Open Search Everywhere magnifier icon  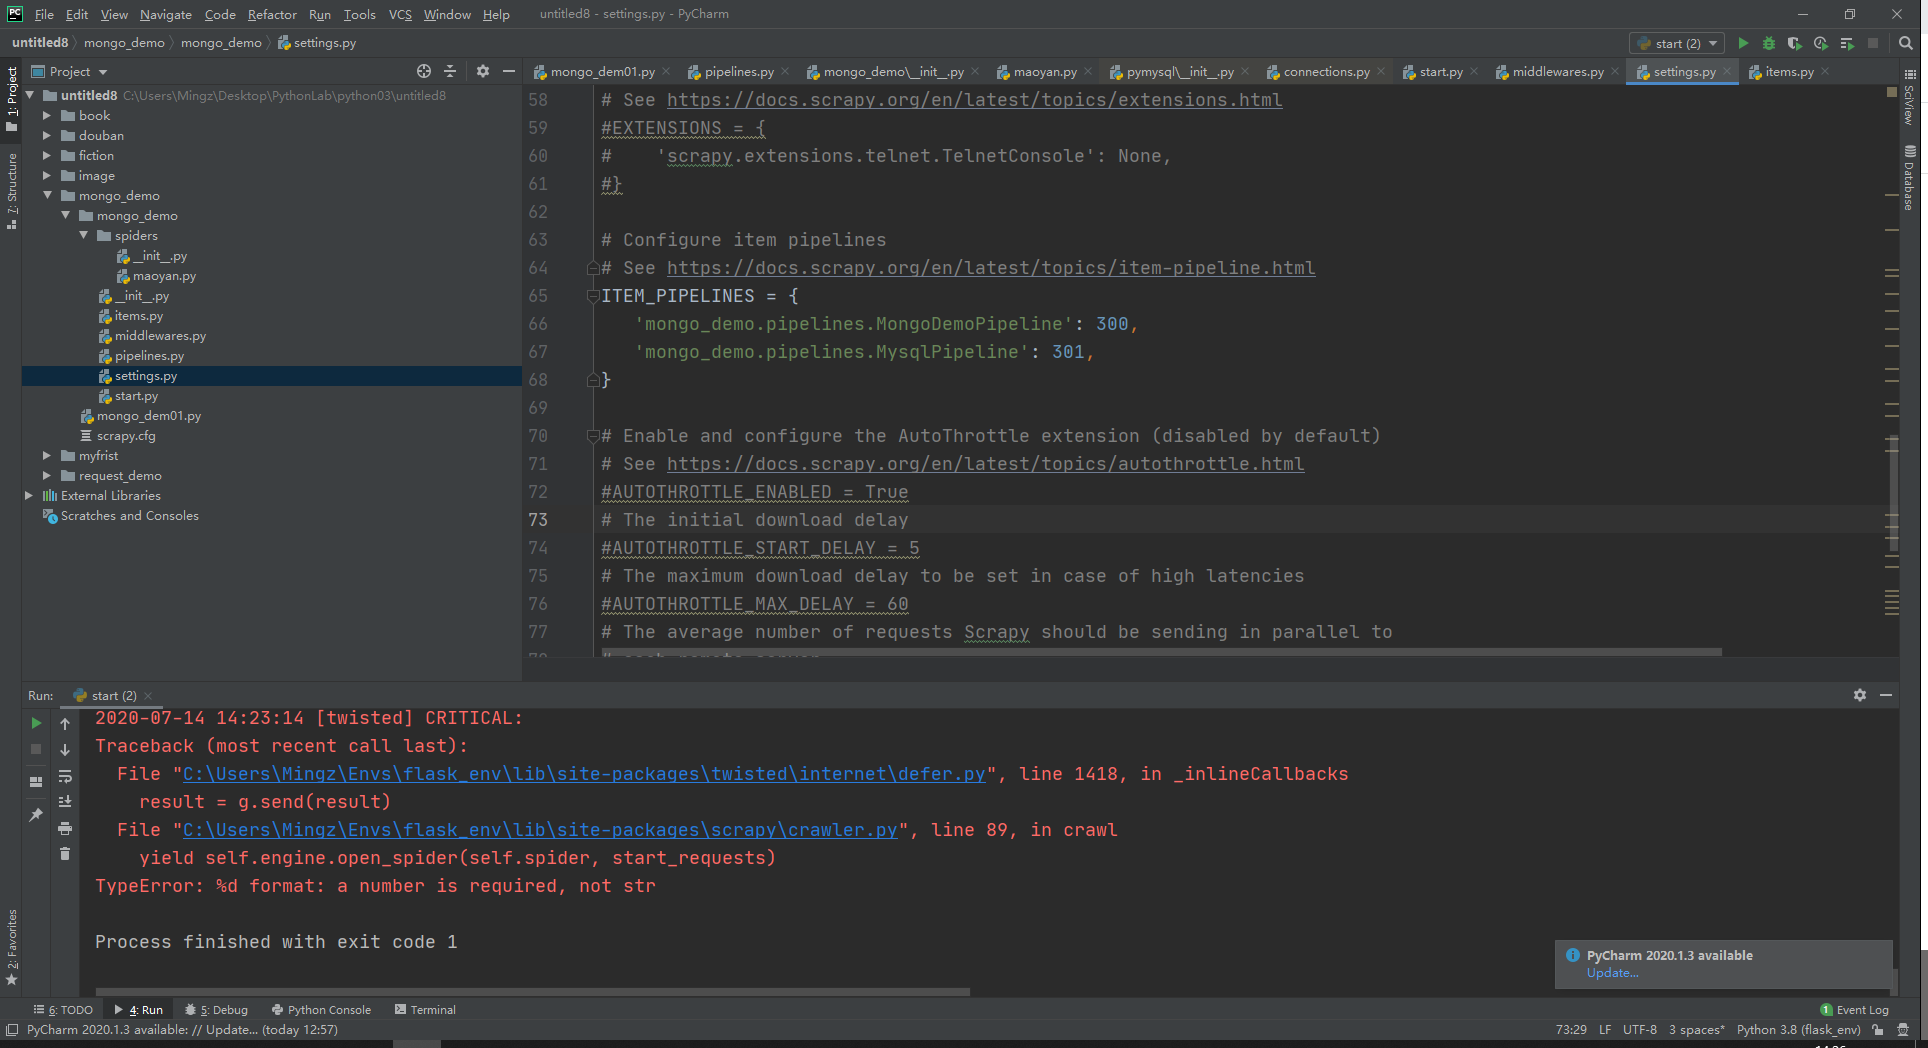tap(1906, 43)
